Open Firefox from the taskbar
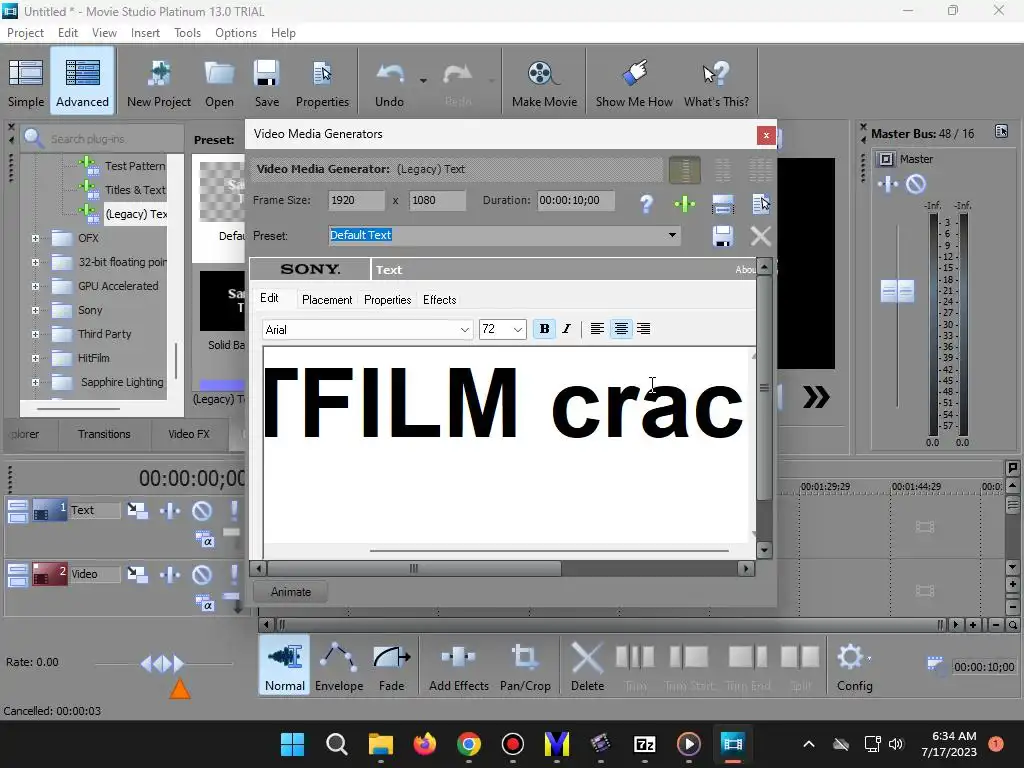Viewport: 1024px width, 768px height. [424, 744]
